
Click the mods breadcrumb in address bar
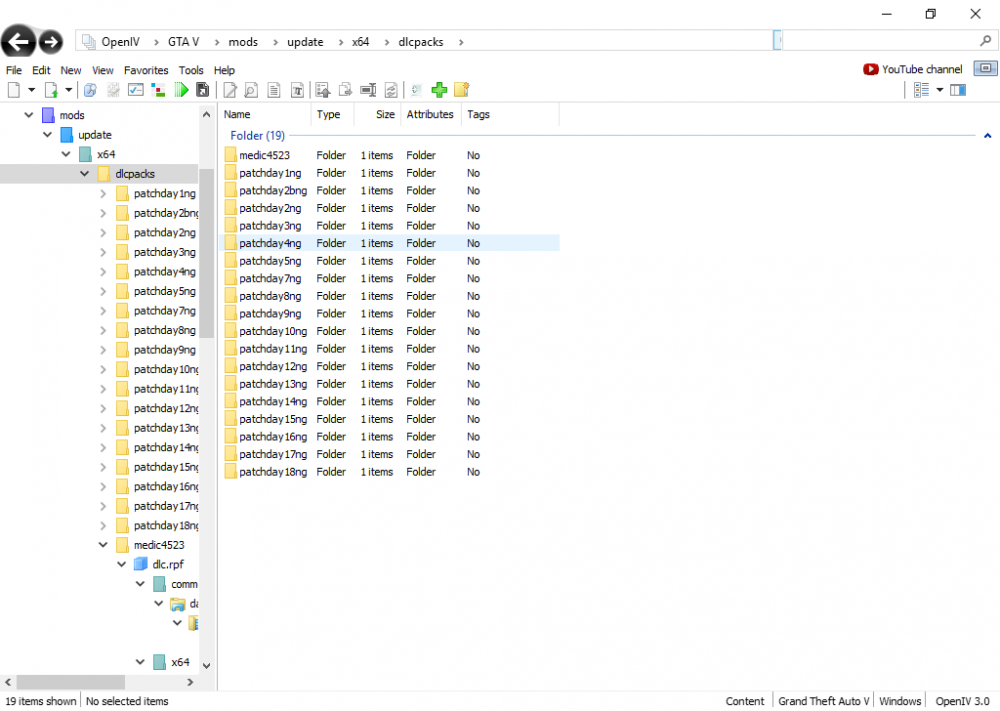tap(243, 42)
